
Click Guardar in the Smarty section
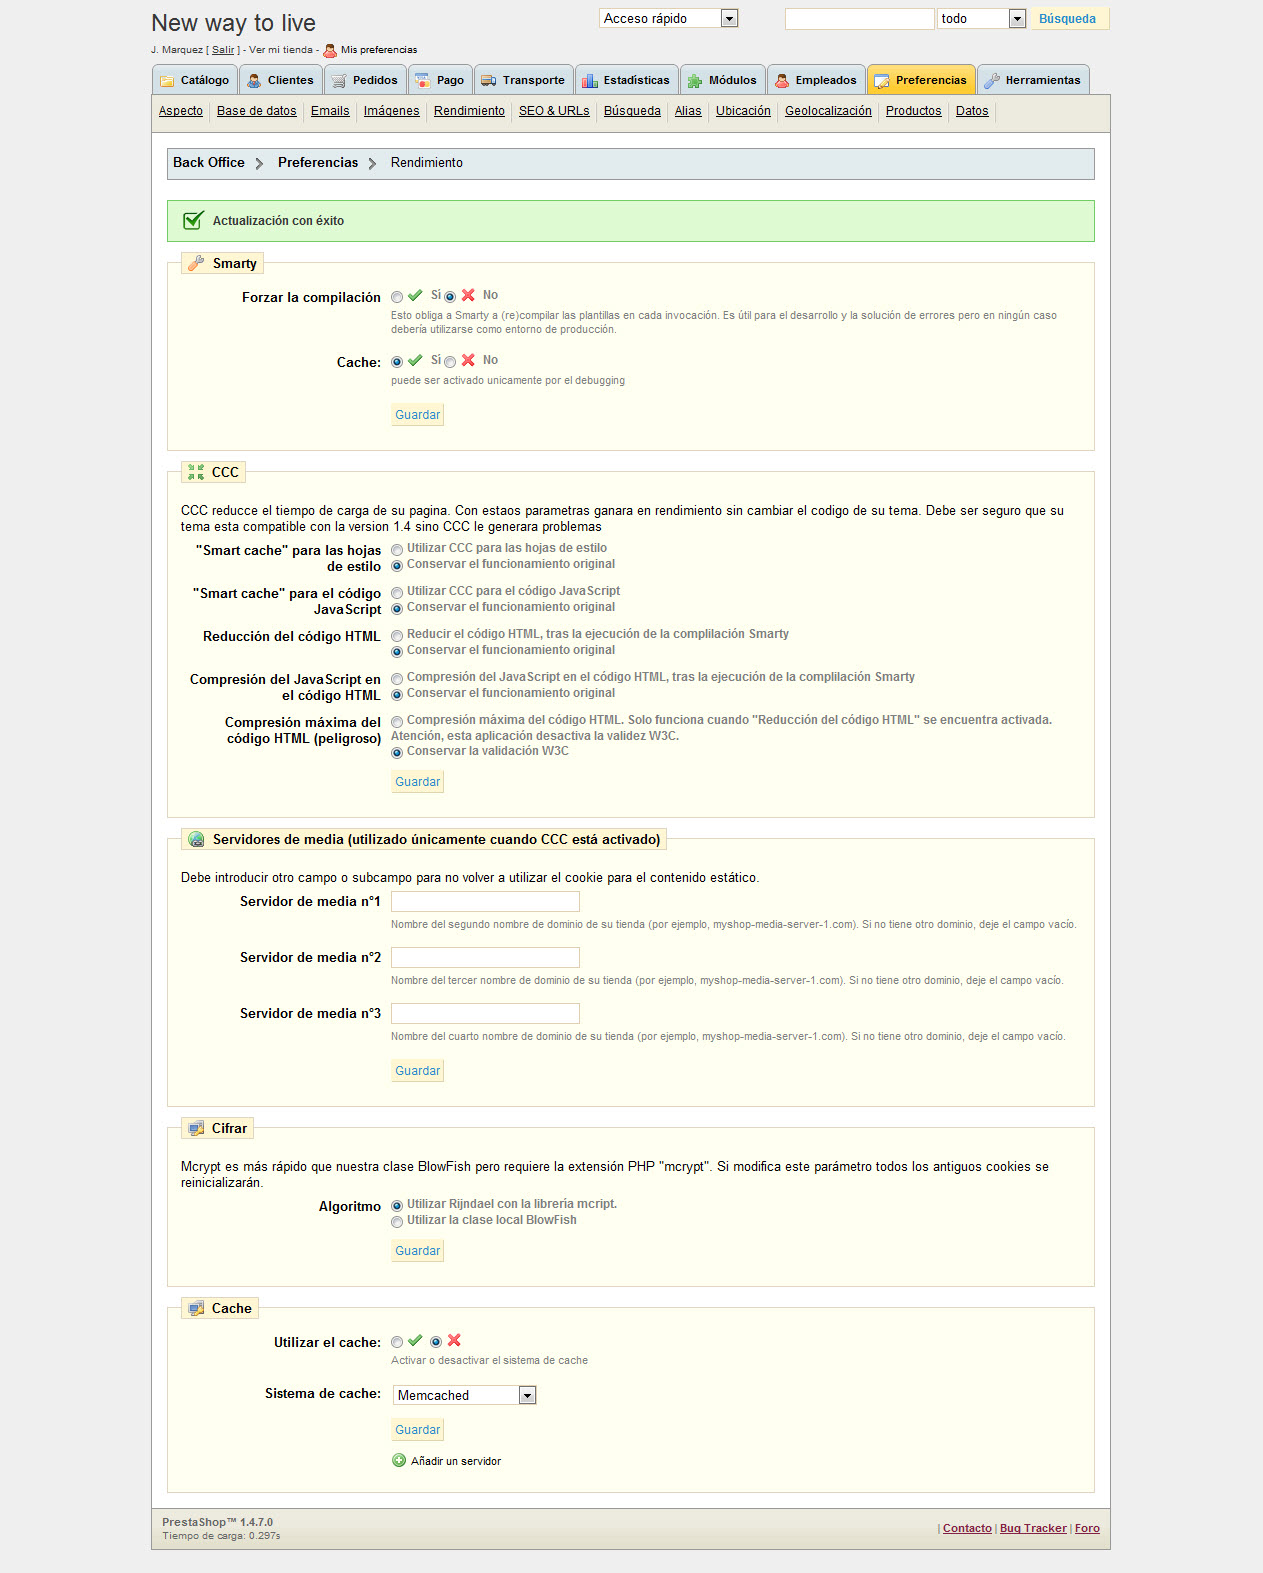point(418,415)
